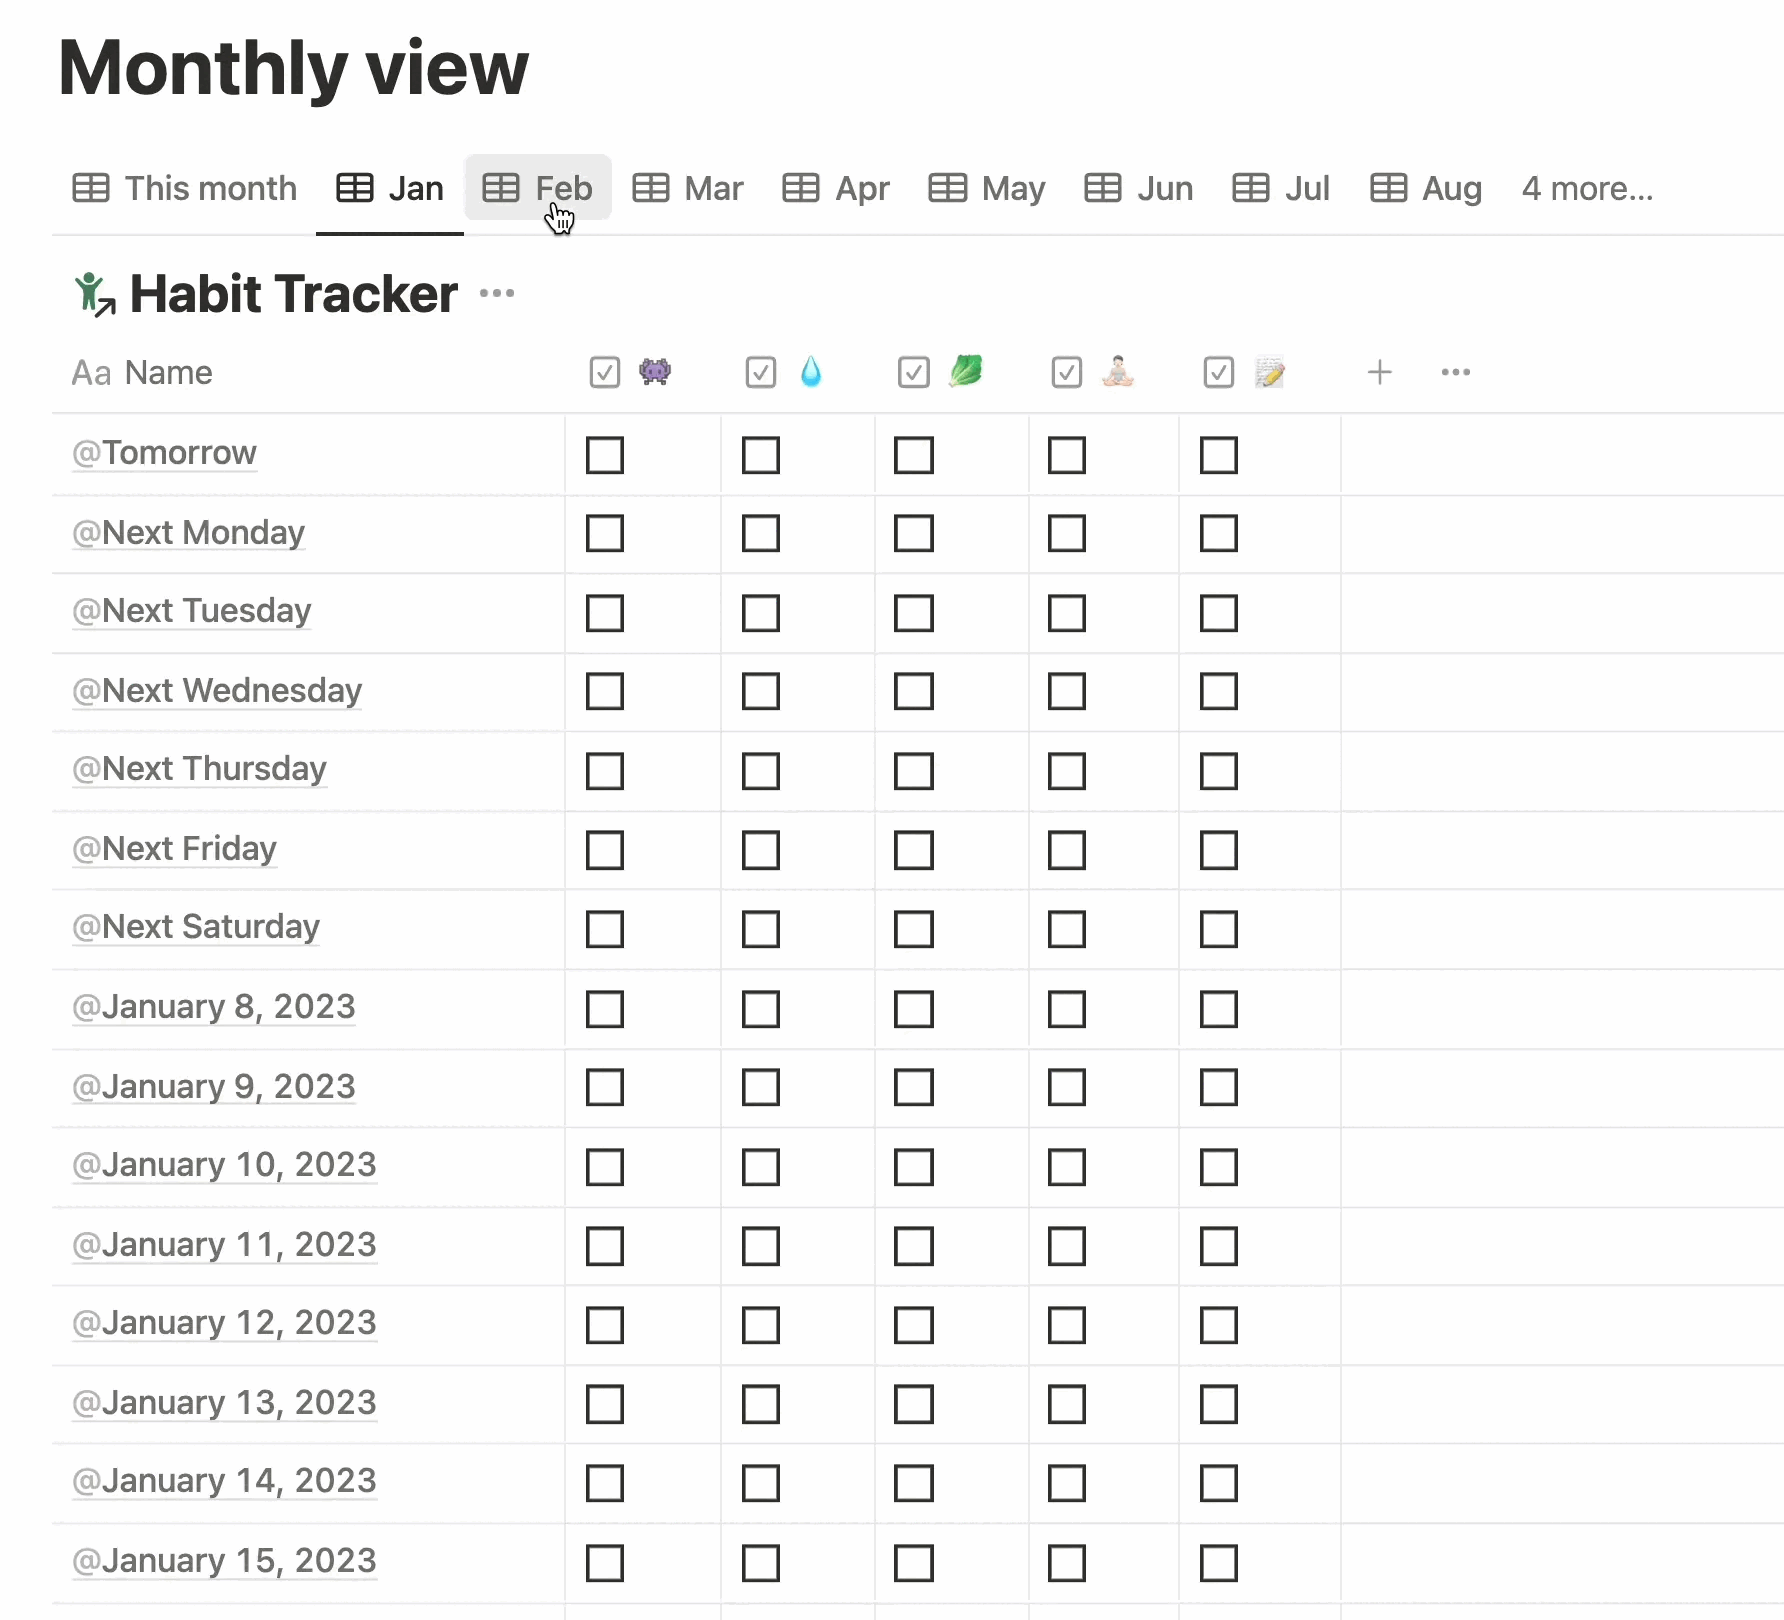Click the @January 11, 2023 entry
Screen dimensions: 1784x1620
click(x=224, y=1245)
